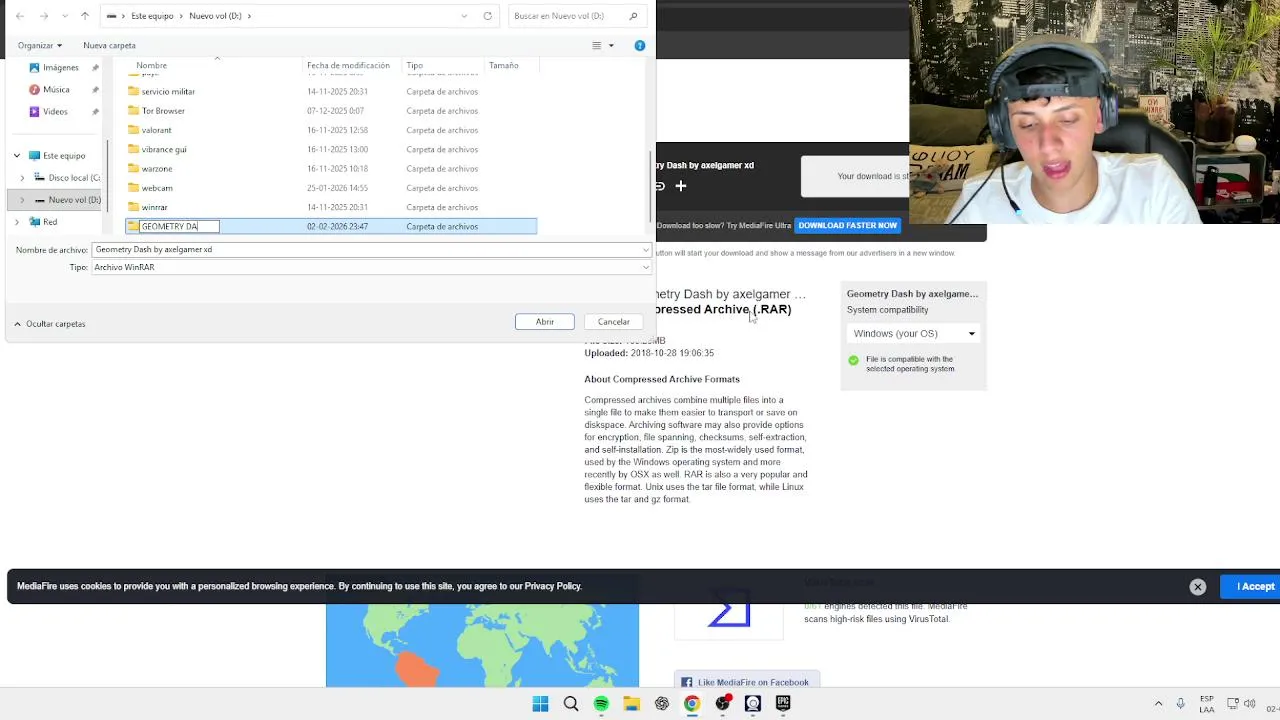Switch to Chrome in the taskbar
The image size is (1280, 720).
click(x=692, y=704)
